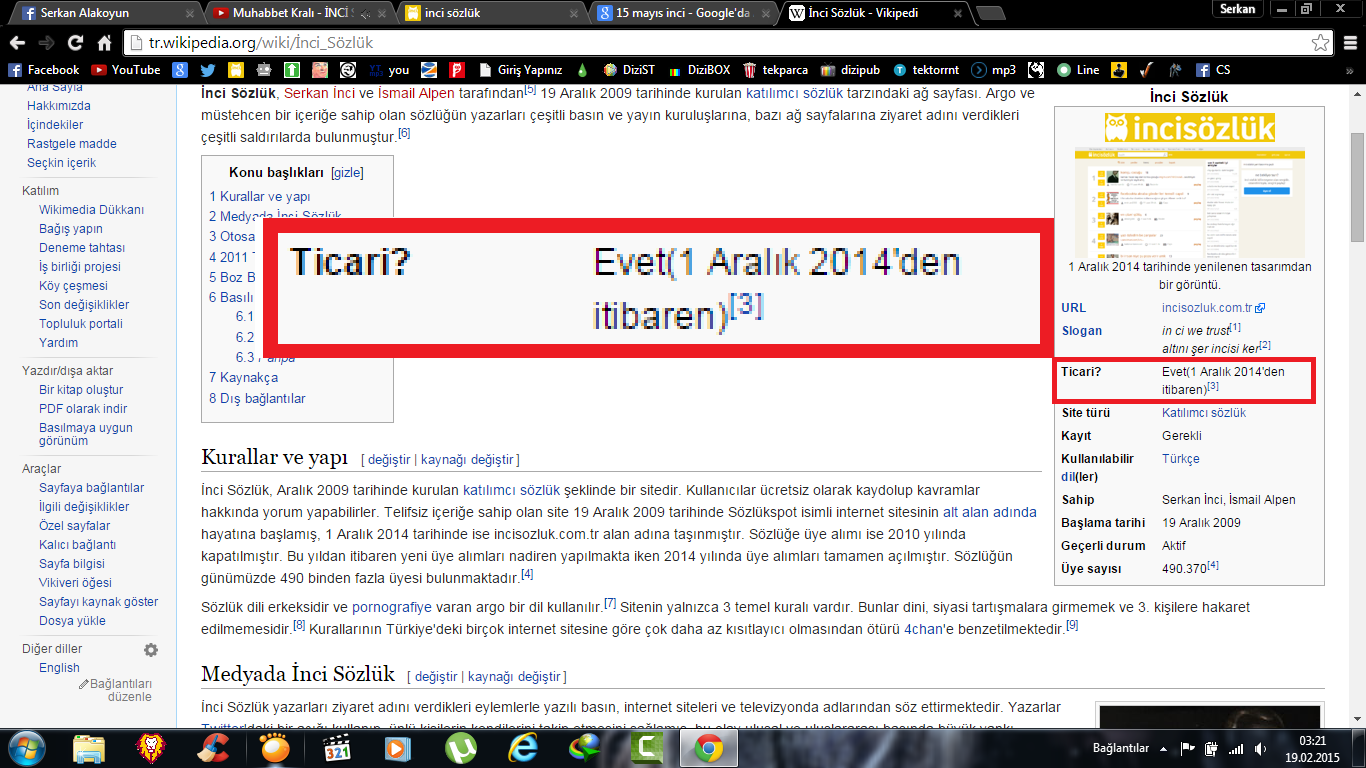Click the Serkan profile button

click(1237, 8)
